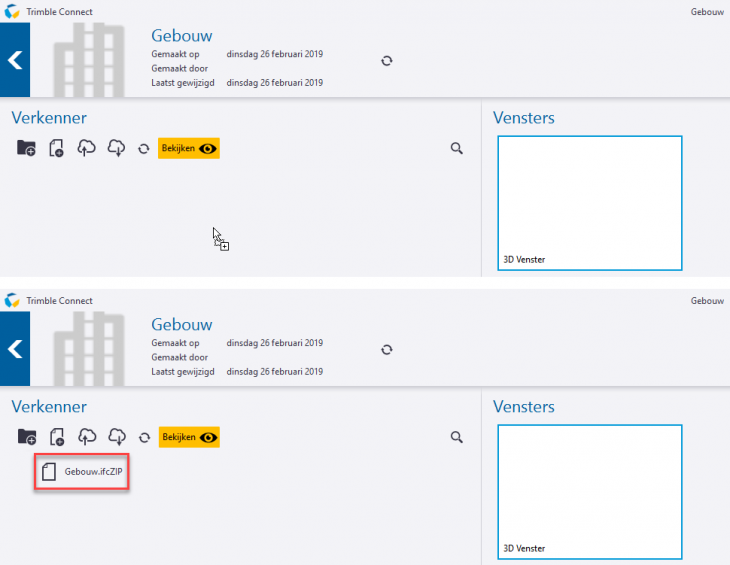The image size is (730, 565).
Task: Click the sync icon in the lower project header
Action: pos(386,350)
